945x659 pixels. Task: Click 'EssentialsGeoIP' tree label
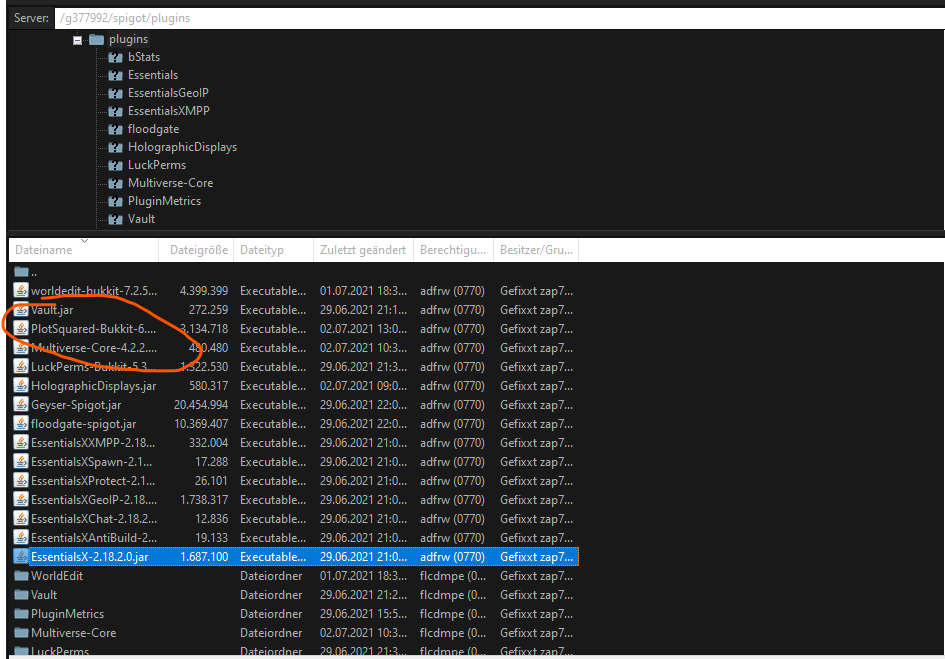(168, 93)
